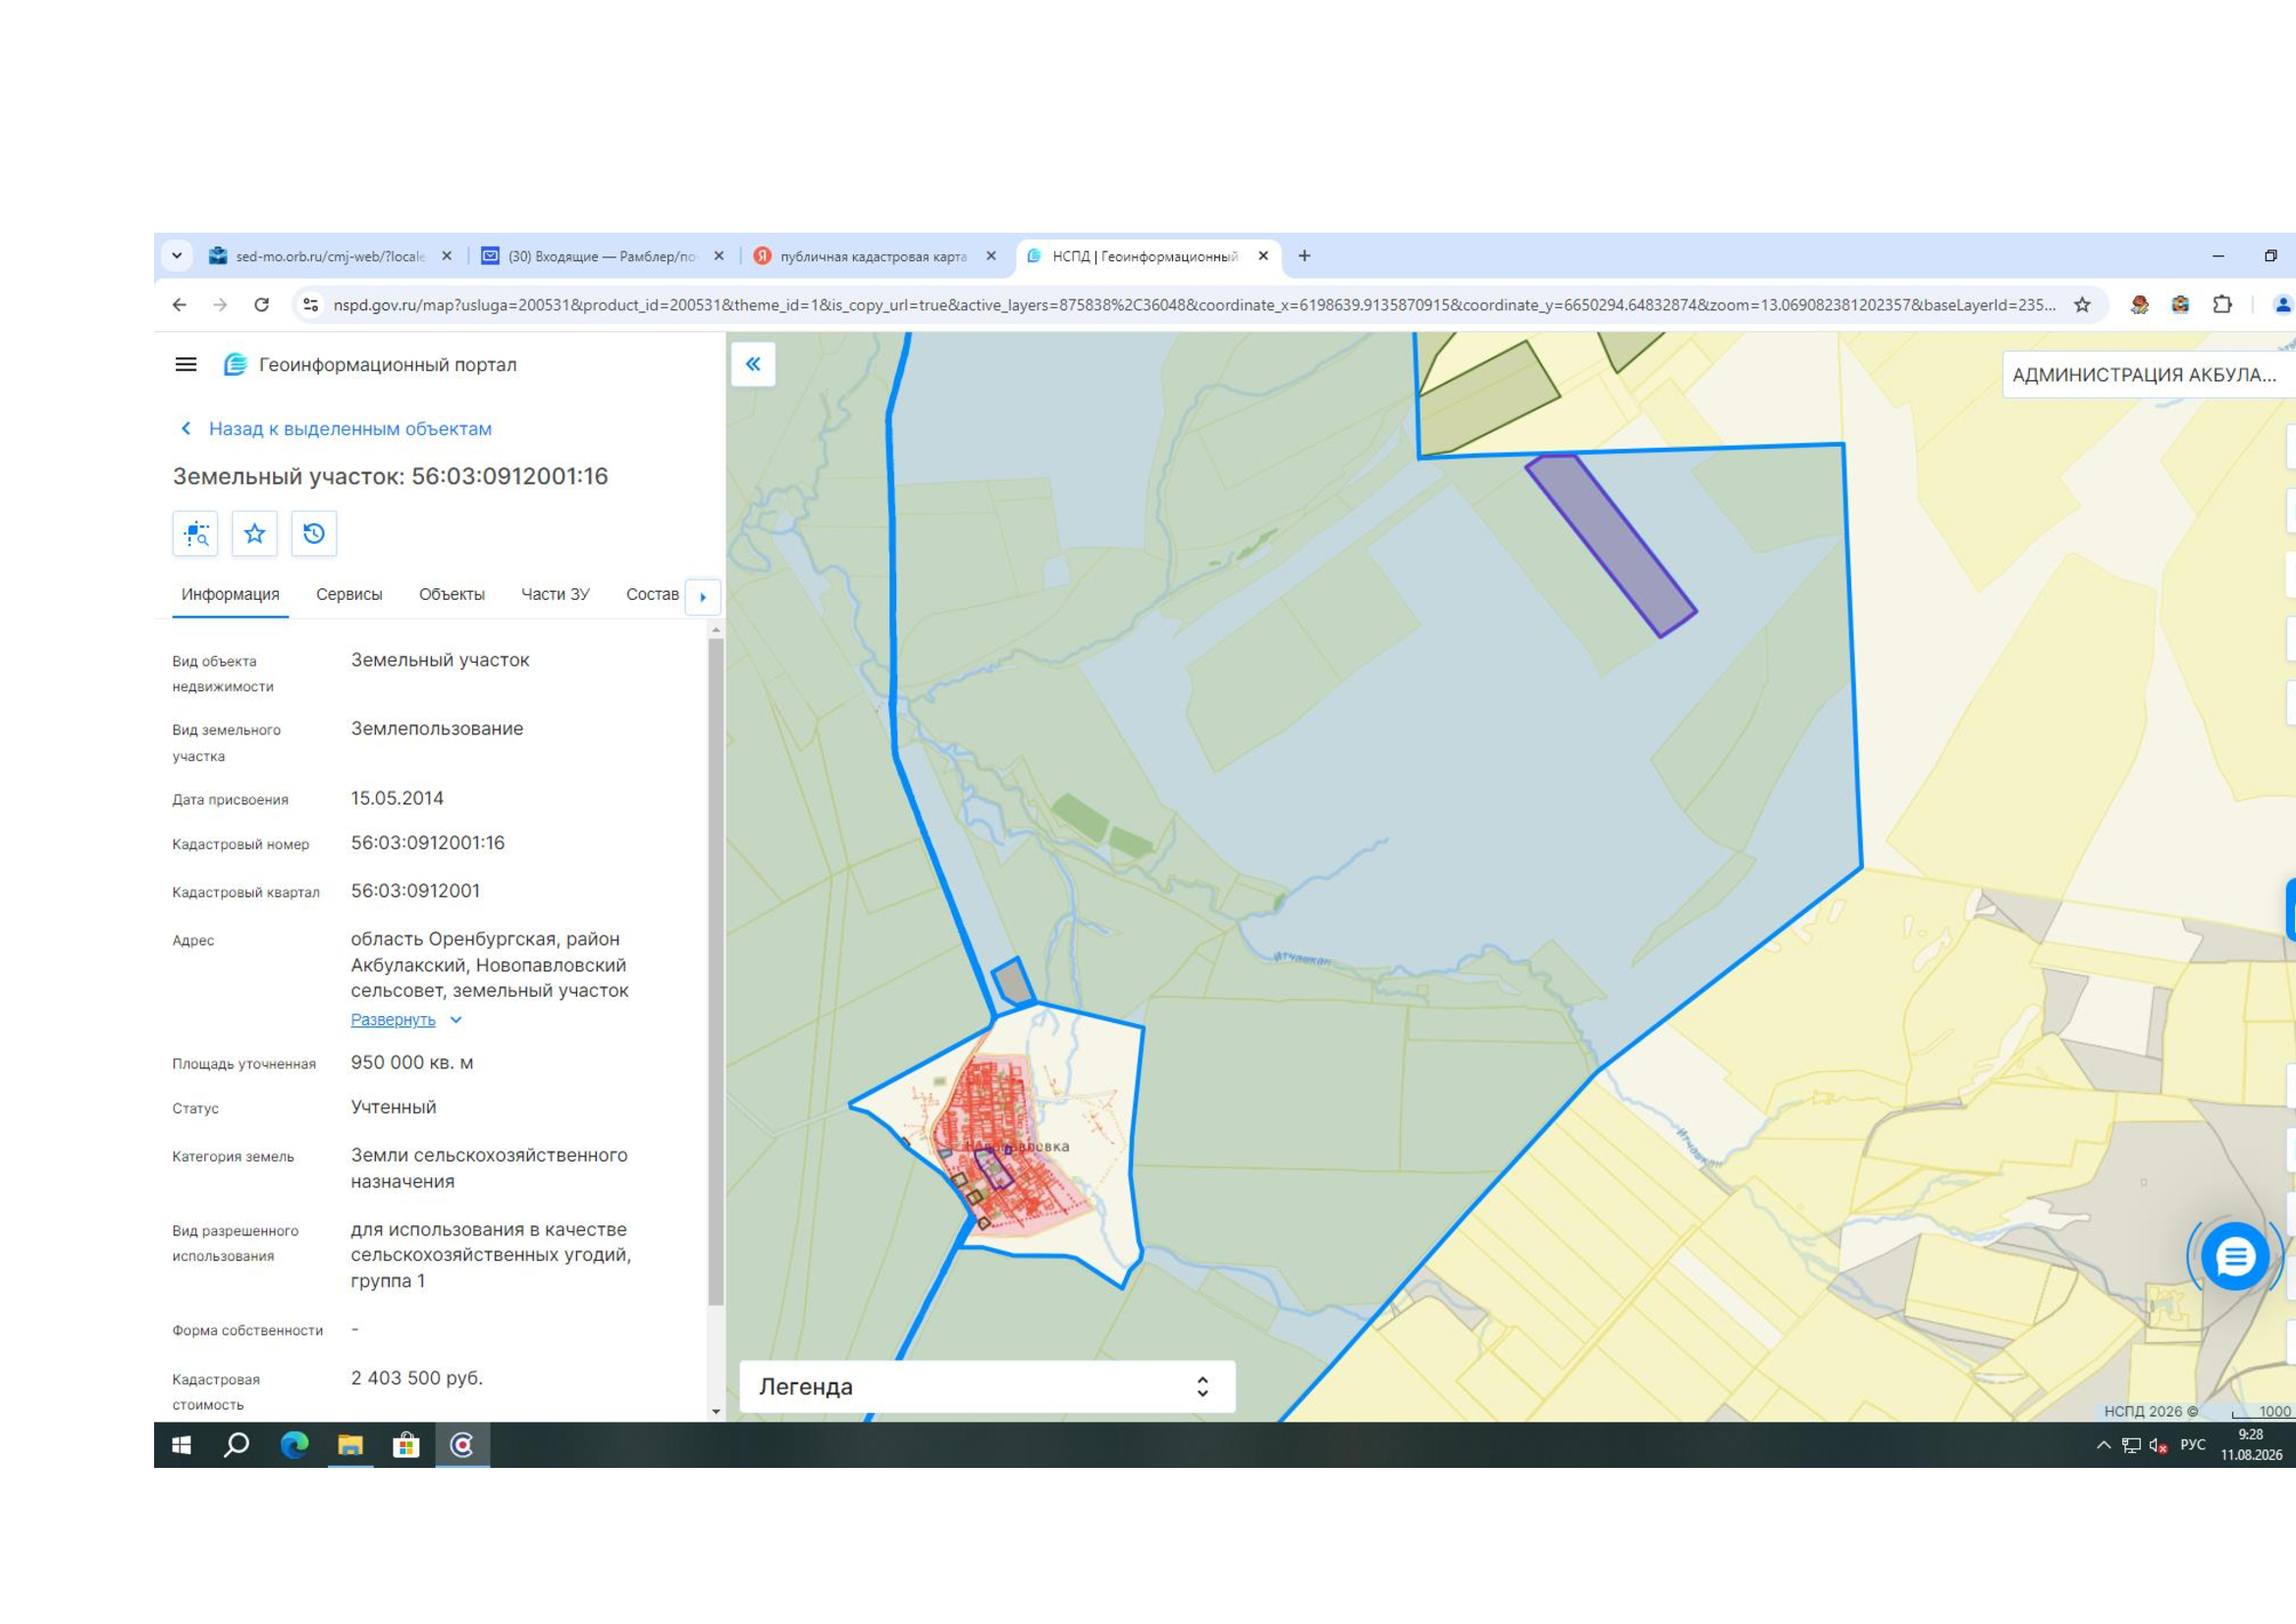Open the browser extensions puzzle icon

click(2222, 305)
